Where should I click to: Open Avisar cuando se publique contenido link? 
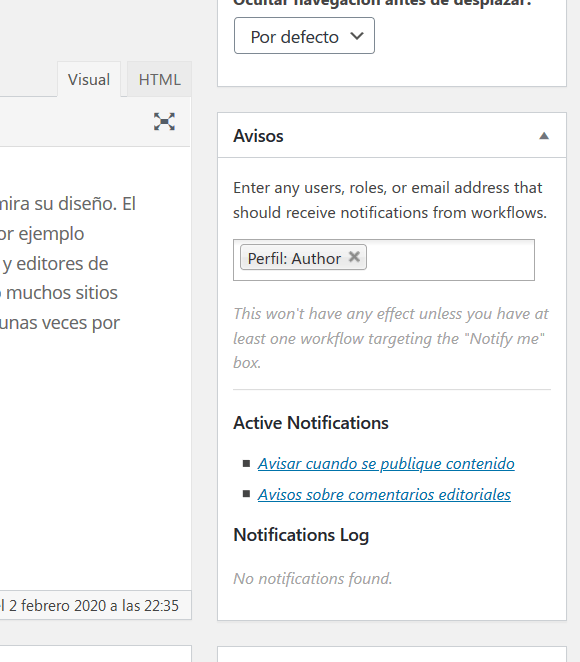[386, 464]
